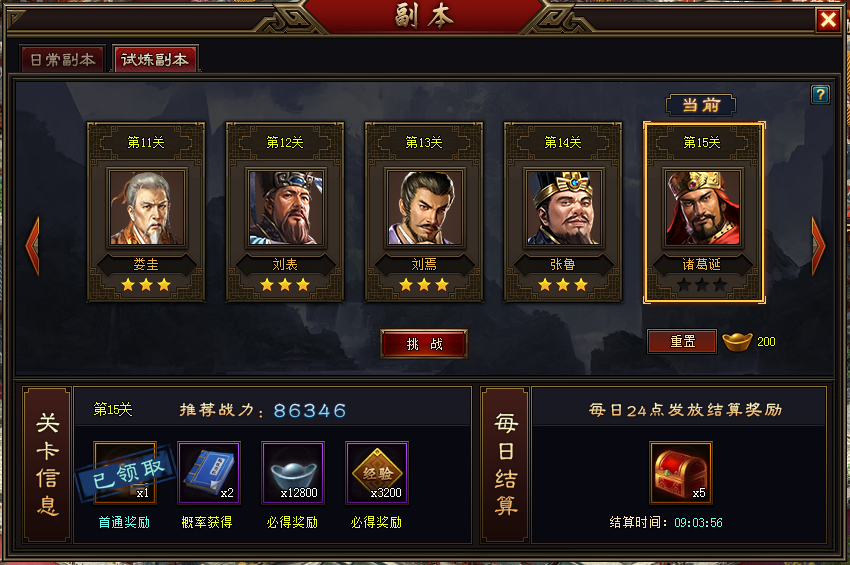This screenshot has height=565, width=850.
Task: Click the experience x3200 reward icon
Action: tap(377, 473)
